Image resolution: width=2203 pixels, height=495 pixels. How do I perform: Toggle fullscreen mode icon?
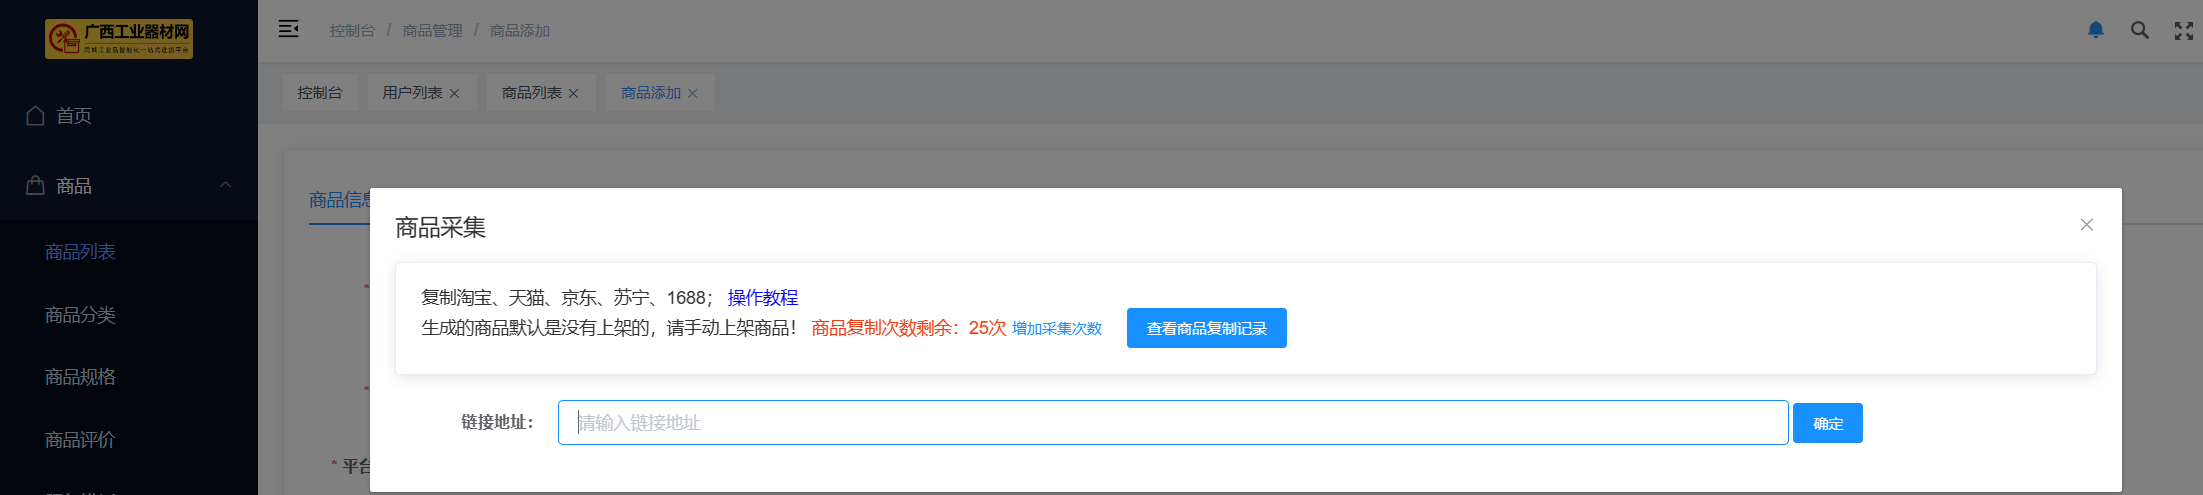pyautogui.click(x=2183, y=31)
